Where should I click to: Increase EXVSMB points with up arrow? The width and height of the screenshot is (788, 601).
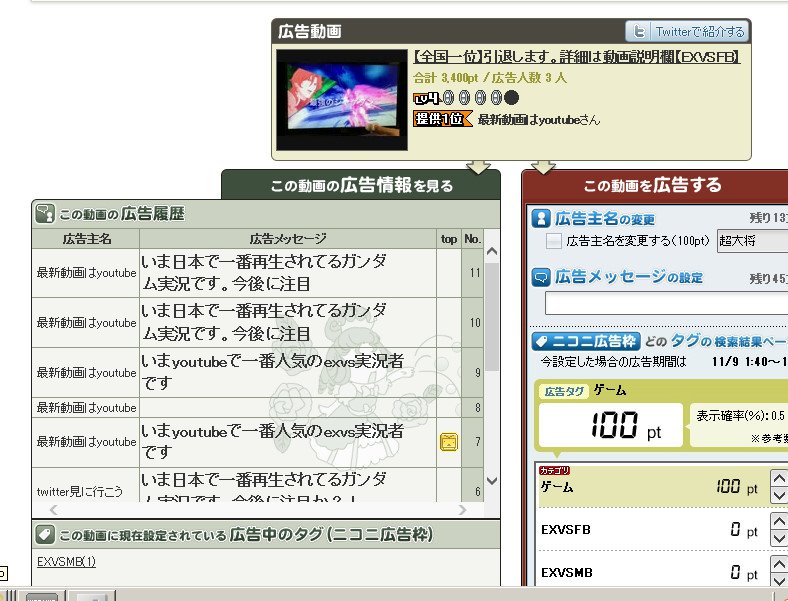pyautogui.click(x=779, y=565)
